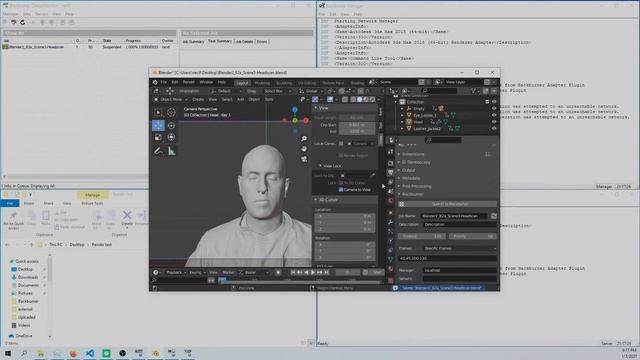This screenshot has width=640, height=360.
Task: Click the Delete icon in Explorer ribbon
Action: (127, 217)
